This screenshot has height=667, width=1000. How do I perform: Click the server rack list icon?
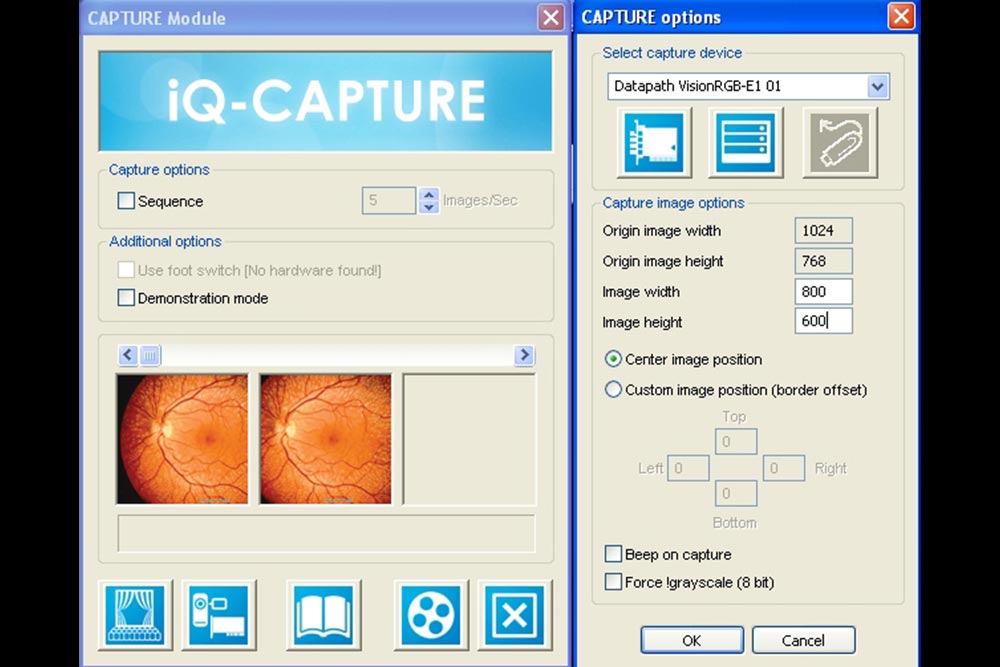tap(746, 143)
